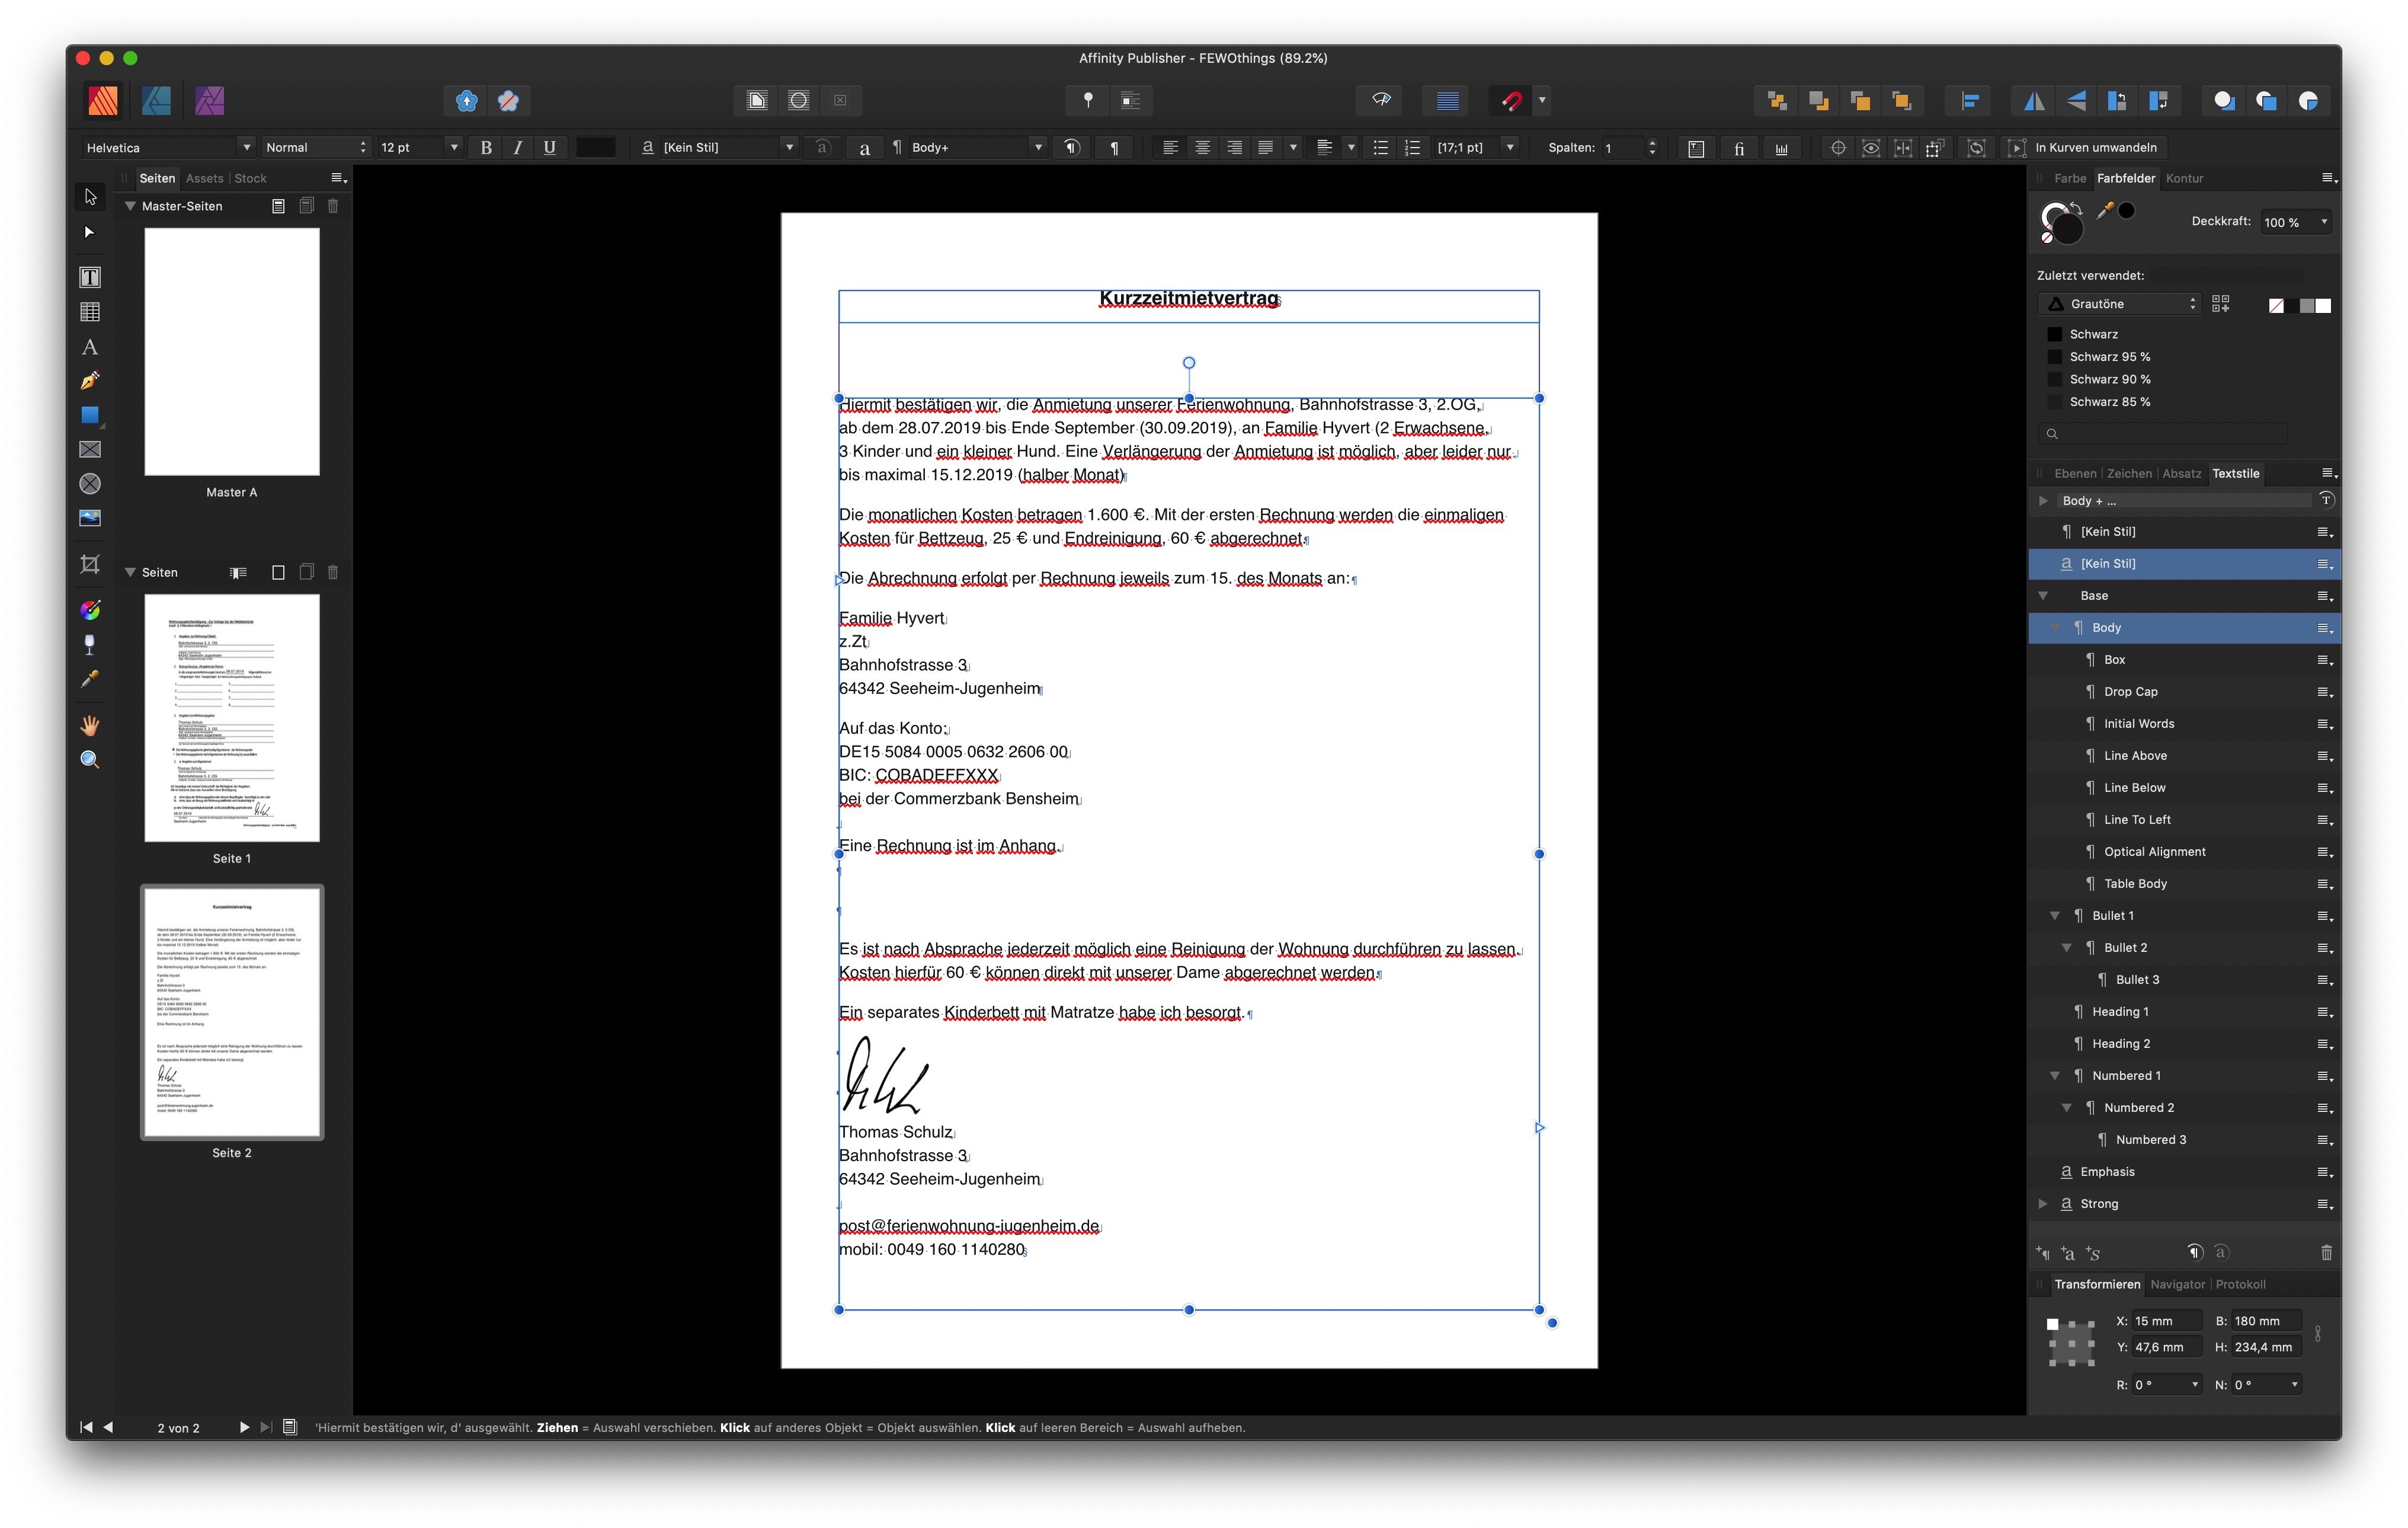Open the trash icon to delete a page
The height and width of the screenshot is (1528, 2408).
tap(333, 573)
